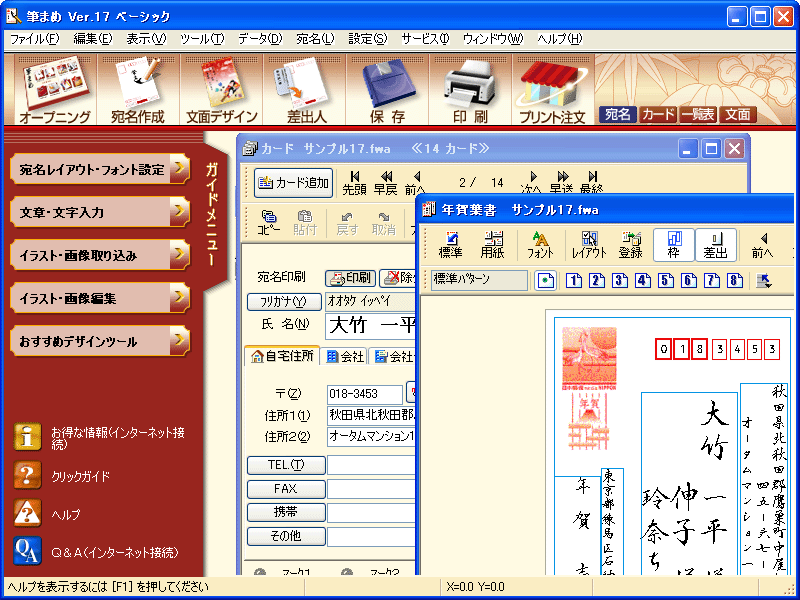Toggle the 枠 frame display button
Image resolution: width=800 pixels, height=600 pixels.
(674, 245)
